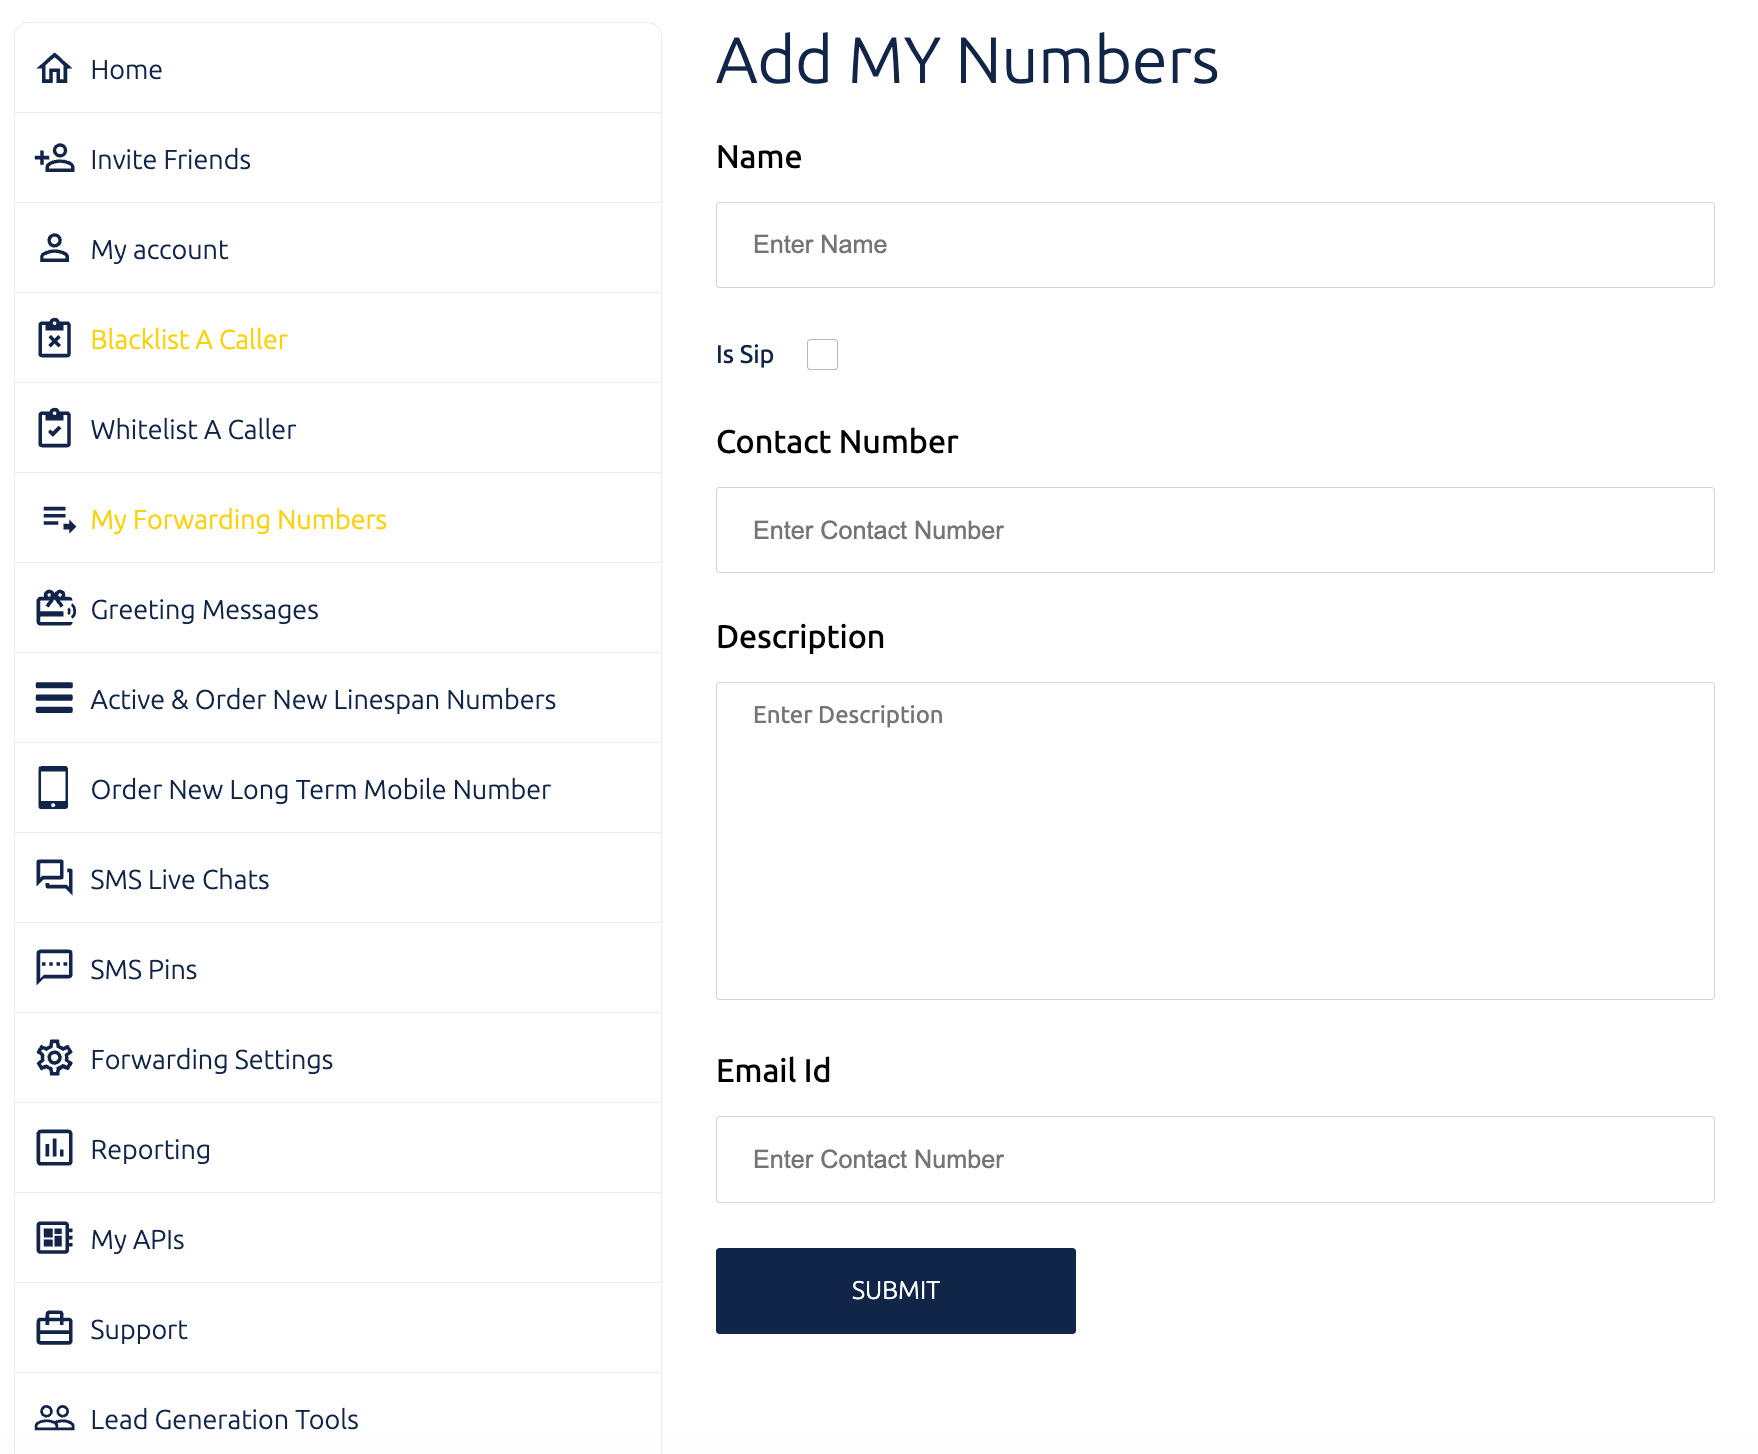
Task: Focus the Enter Name input field
Action: 1215,245
